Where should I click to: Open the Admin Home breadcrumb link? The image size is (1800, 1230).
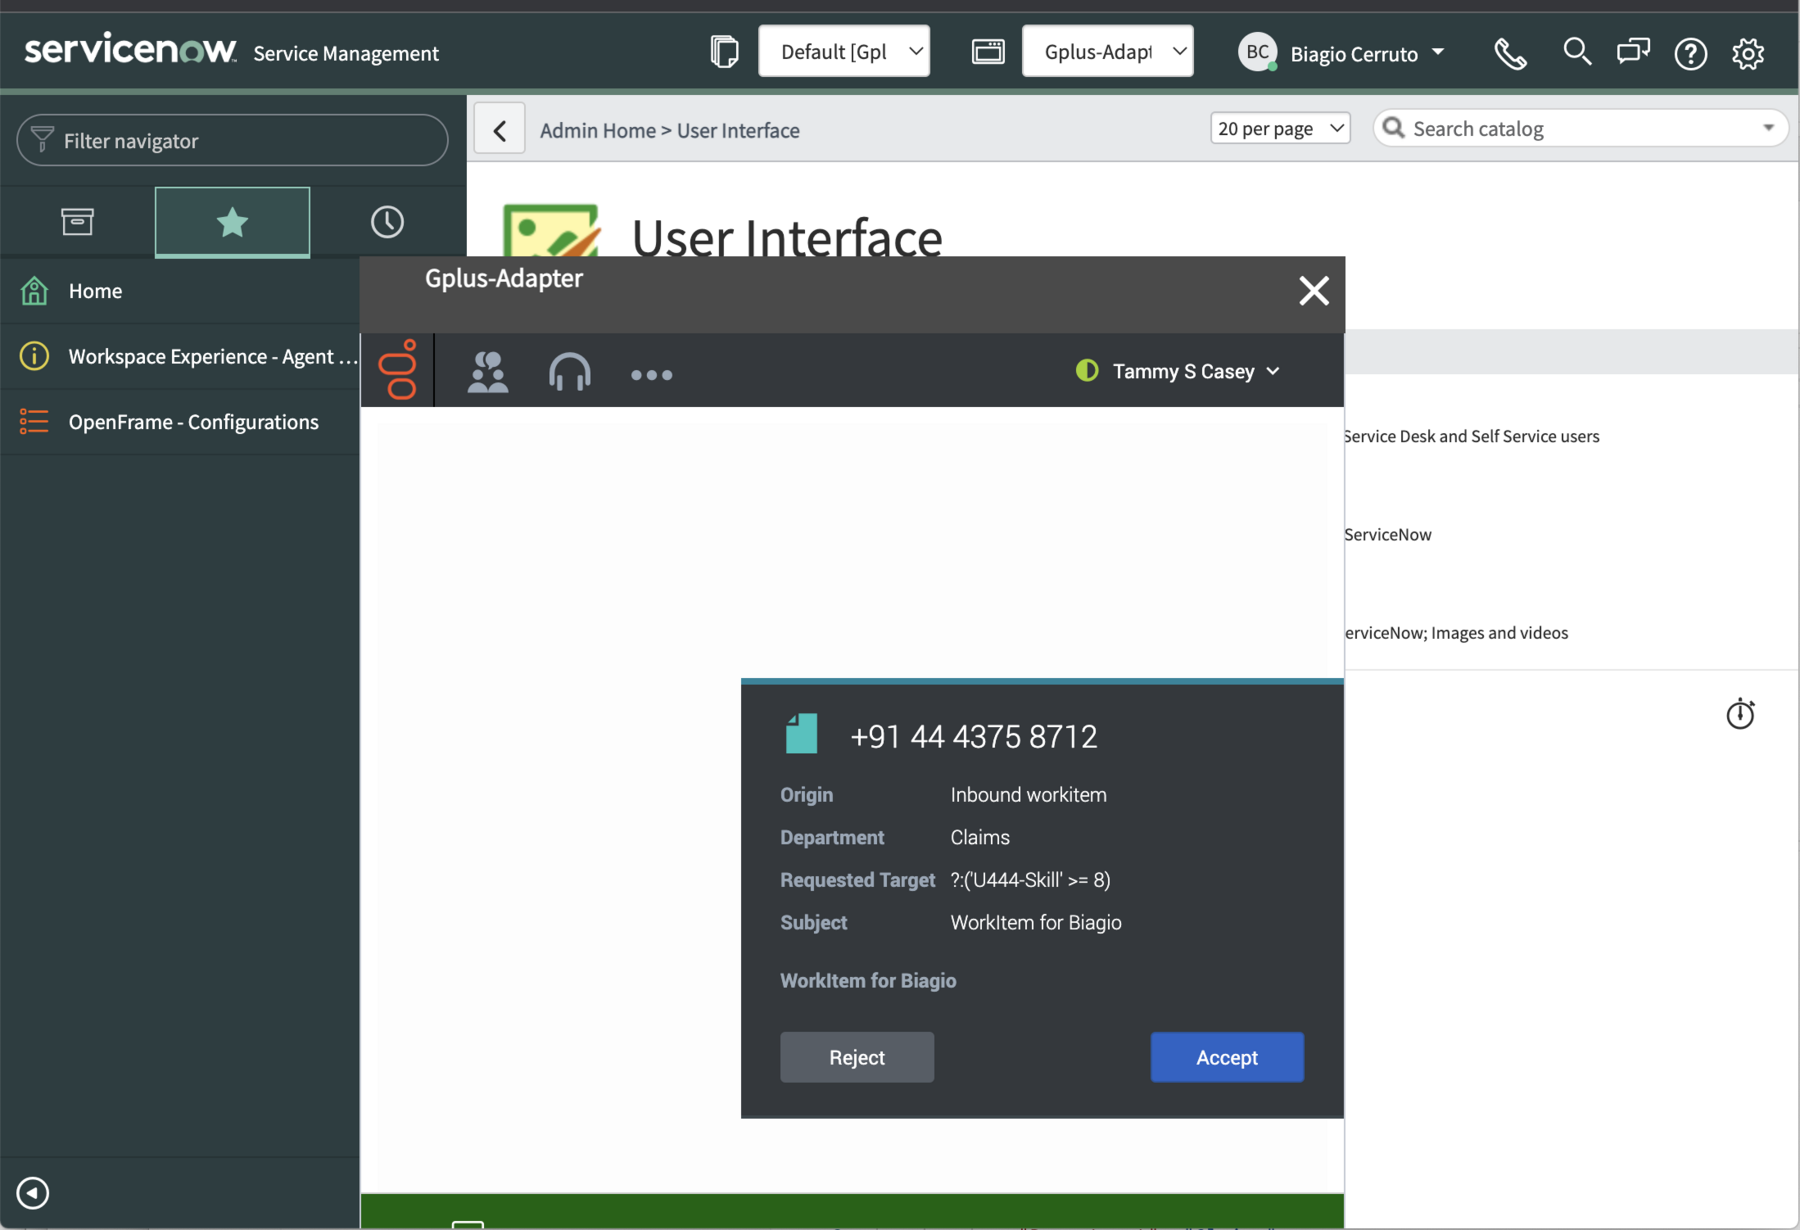click(x=598, y=130)
